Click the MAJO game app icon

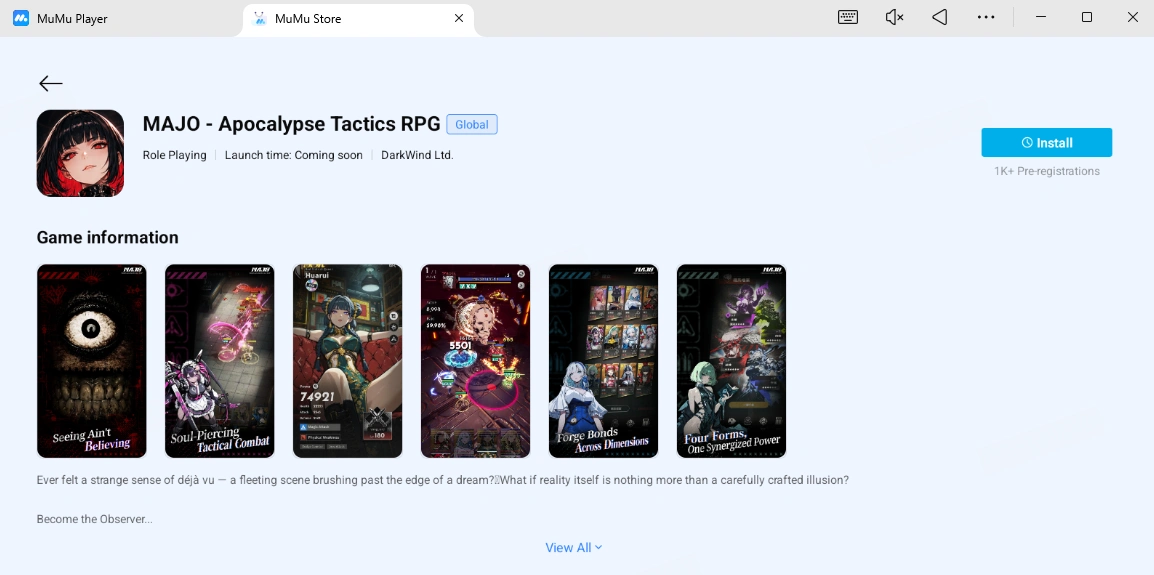pos(80,153)
